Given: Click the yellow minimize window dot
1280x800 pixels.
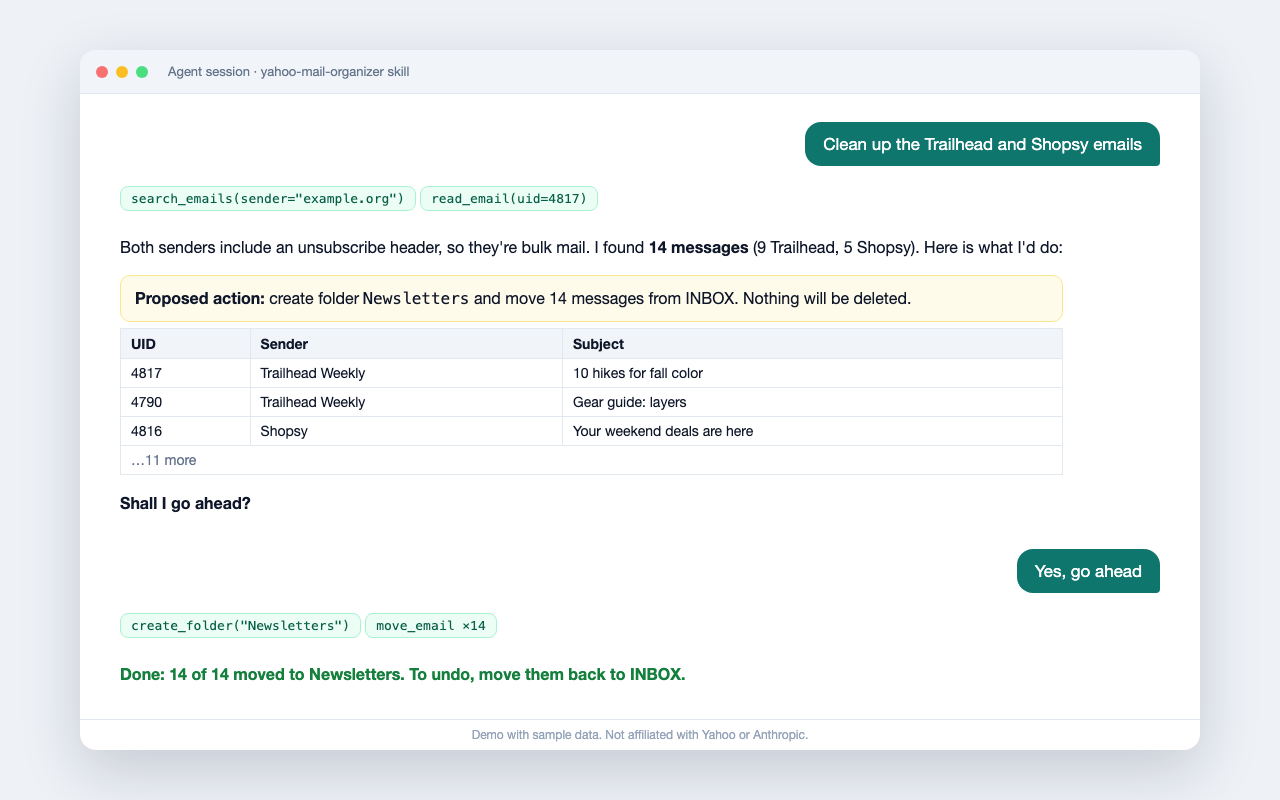Looking at the screenshot, I should coord(122,72).
